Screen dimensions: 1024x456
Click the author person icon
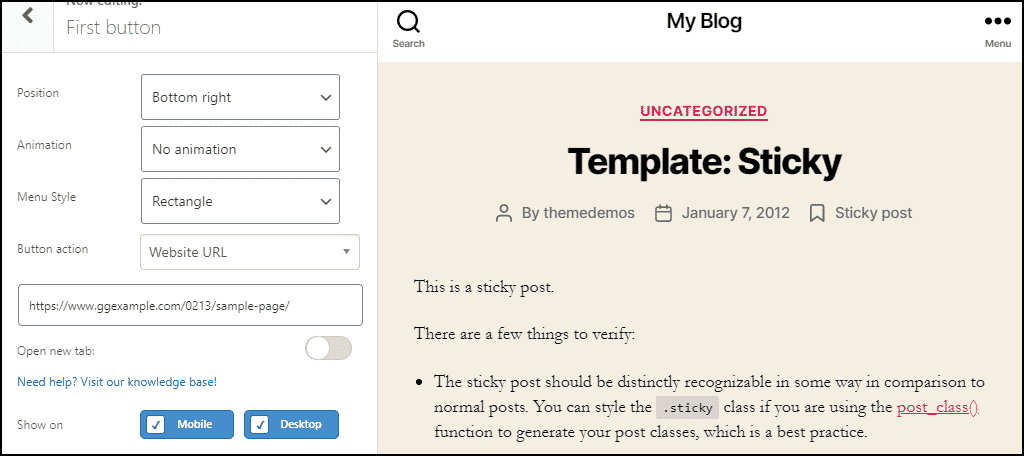click(505, 213)
